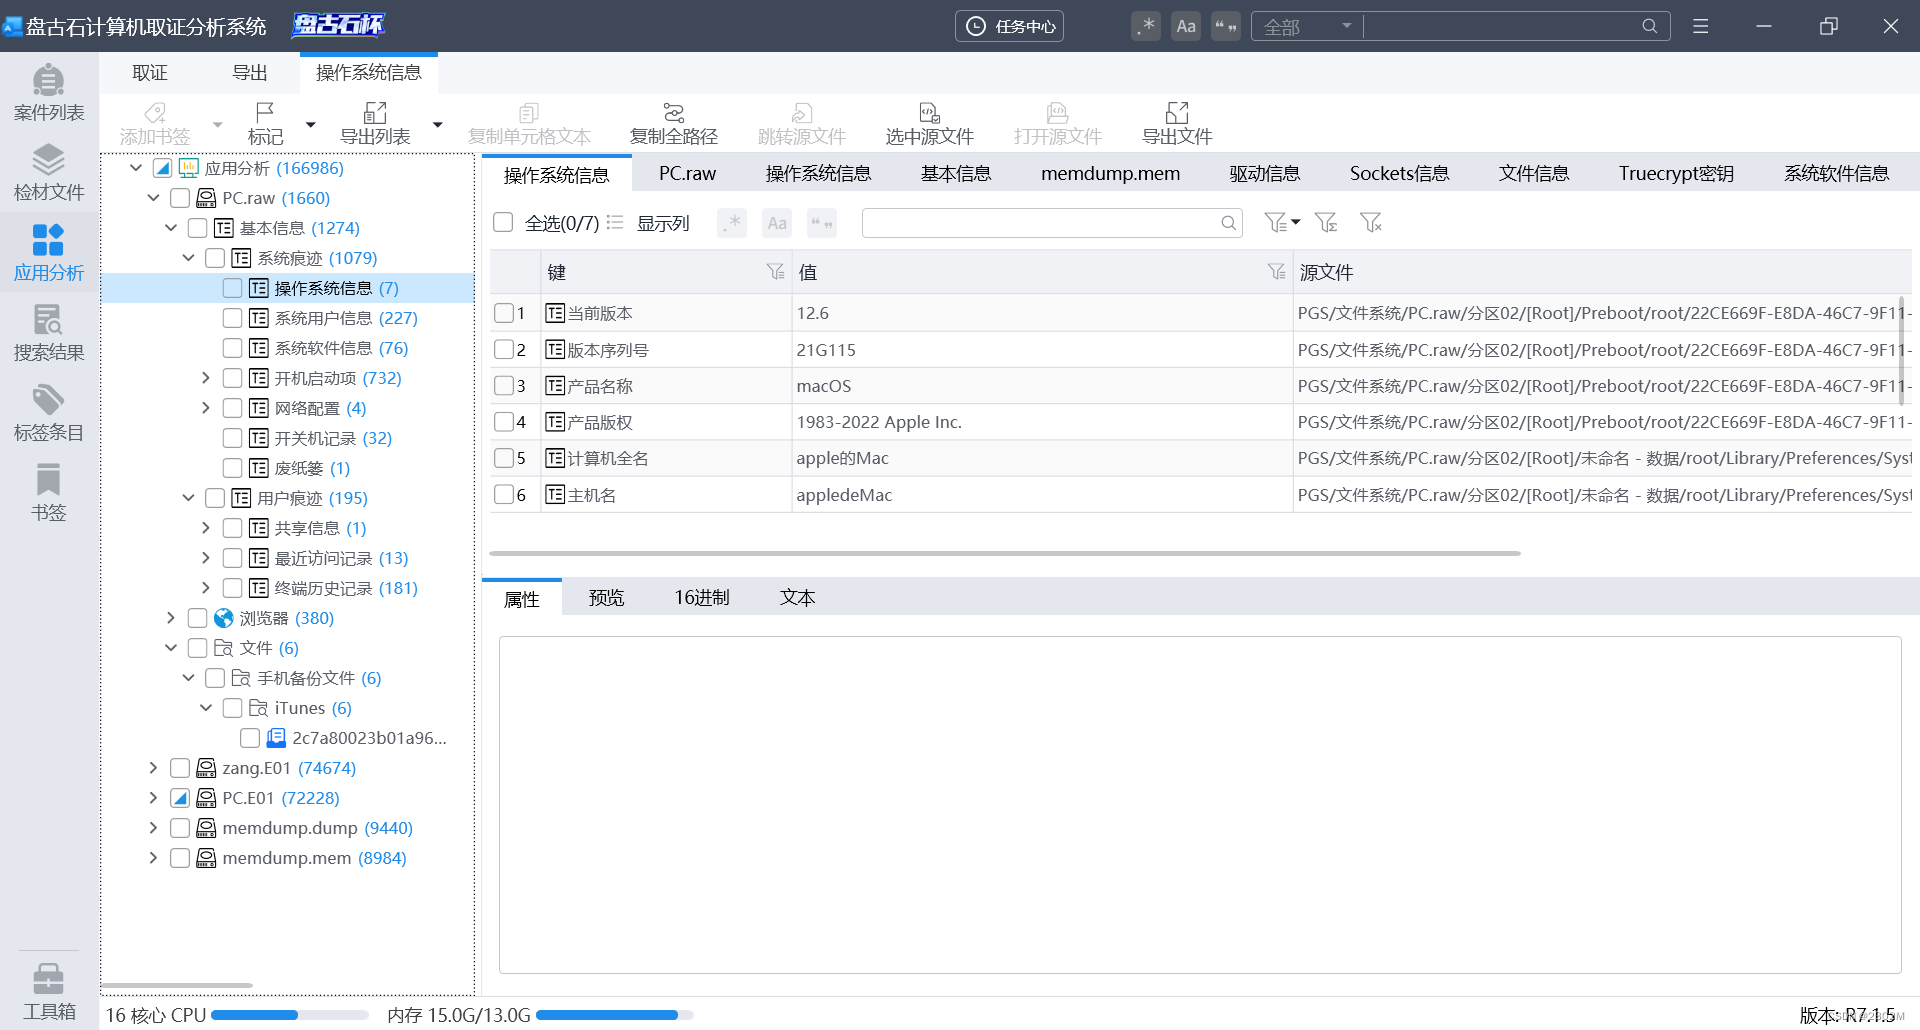
Task: Click the 标记 flag icon
Action: pyautogui.click(x=265, y=112)
